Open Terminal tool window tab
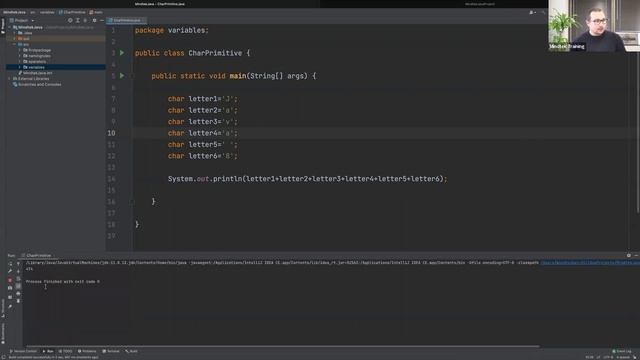 coord(111,351)
